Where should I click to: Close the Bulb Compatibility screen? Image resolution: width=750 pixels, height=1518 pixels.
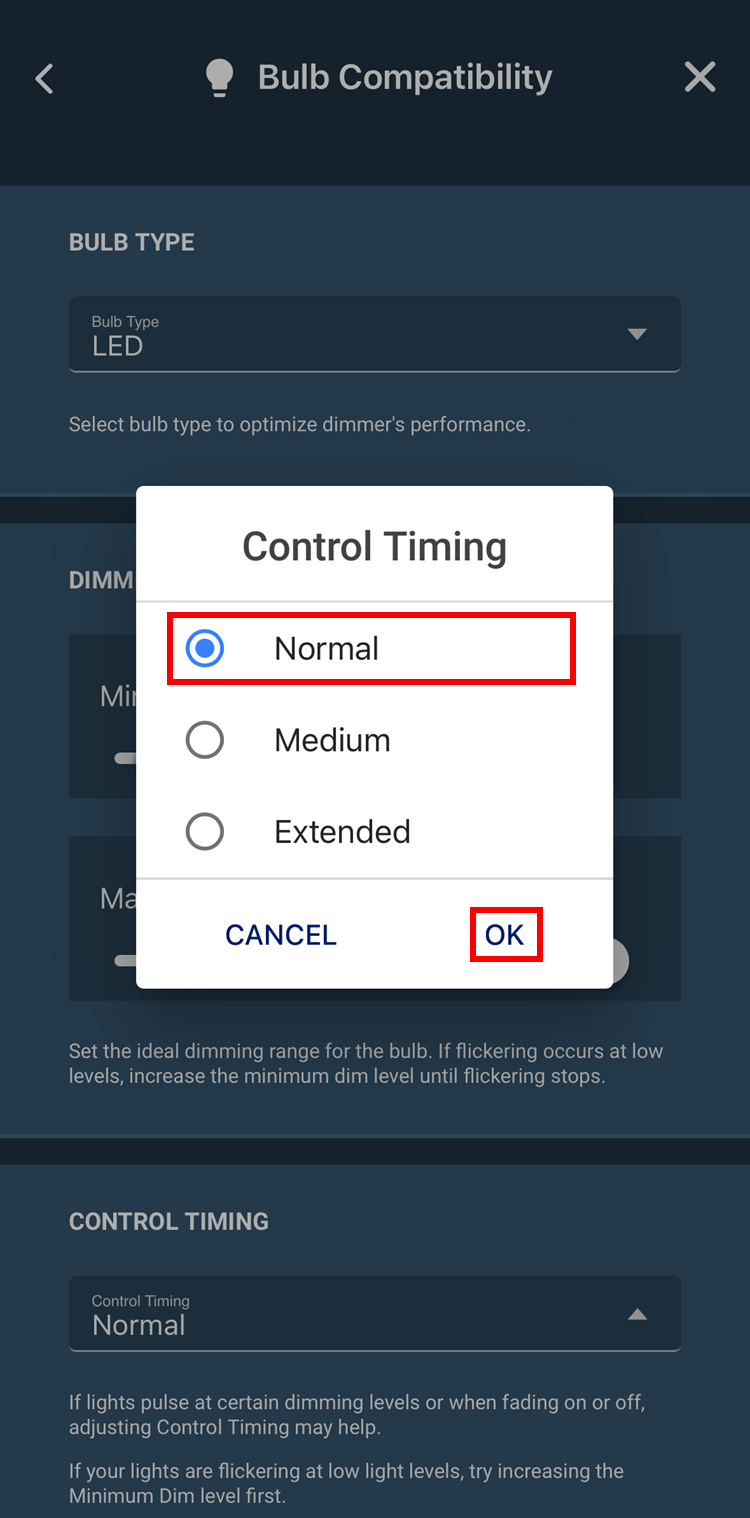click(x=700, y=77)
